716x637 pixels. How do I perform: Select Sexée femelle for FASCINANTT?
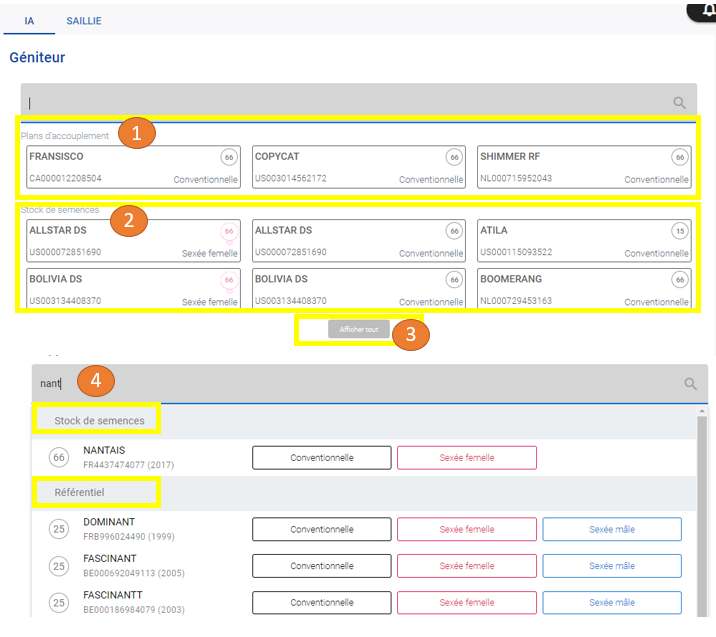pyautogui.click(x=467, y=602)
